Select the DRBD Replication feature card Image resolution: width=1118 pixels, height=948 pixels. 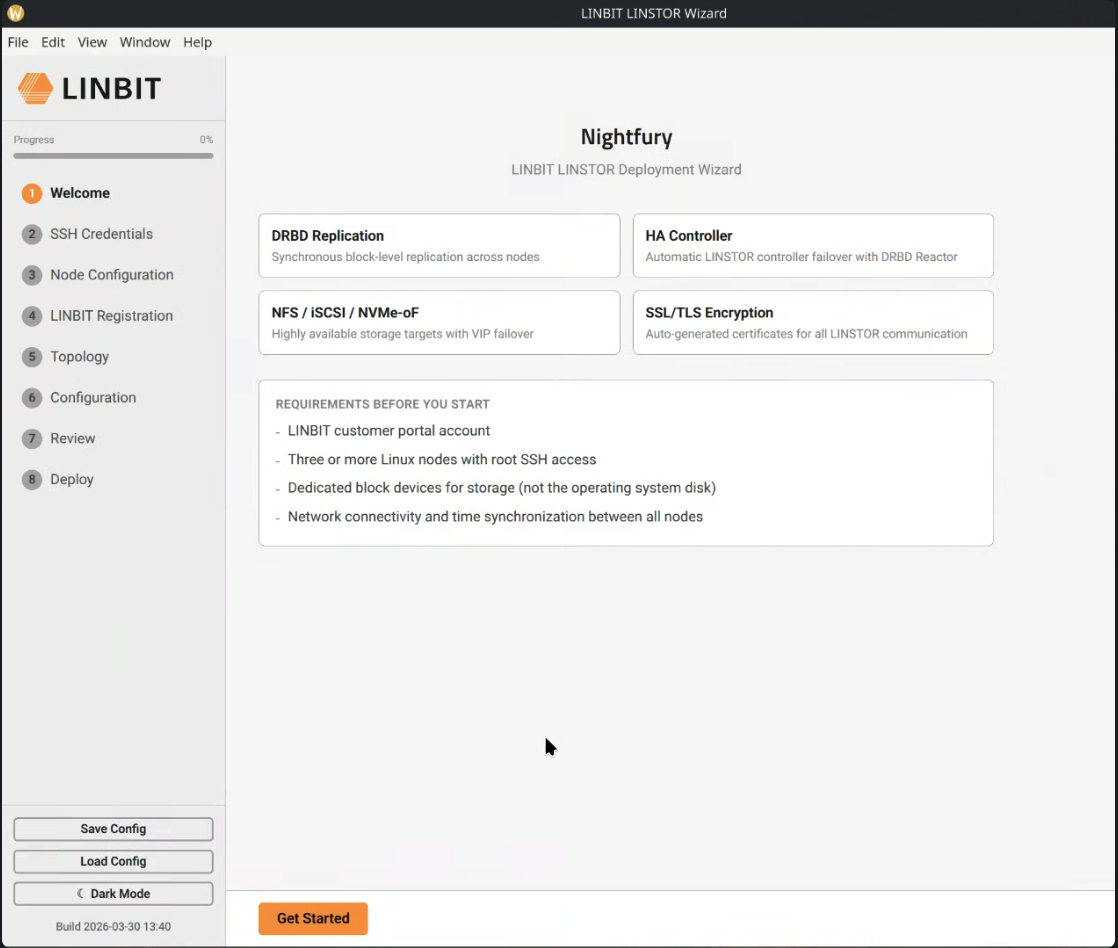click(x=439, y=245)
